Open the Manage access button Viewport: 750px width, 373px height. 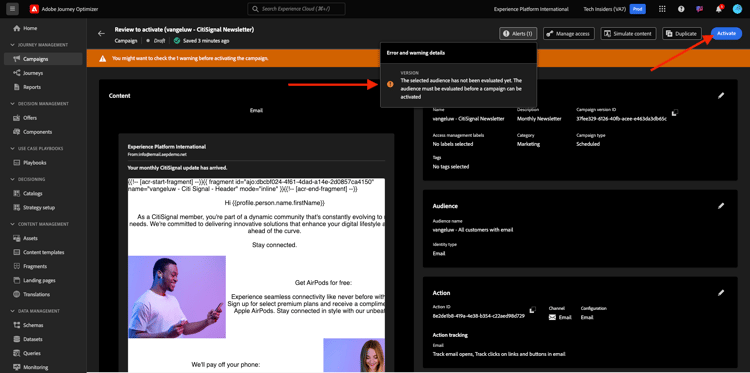tap(569, 33)
